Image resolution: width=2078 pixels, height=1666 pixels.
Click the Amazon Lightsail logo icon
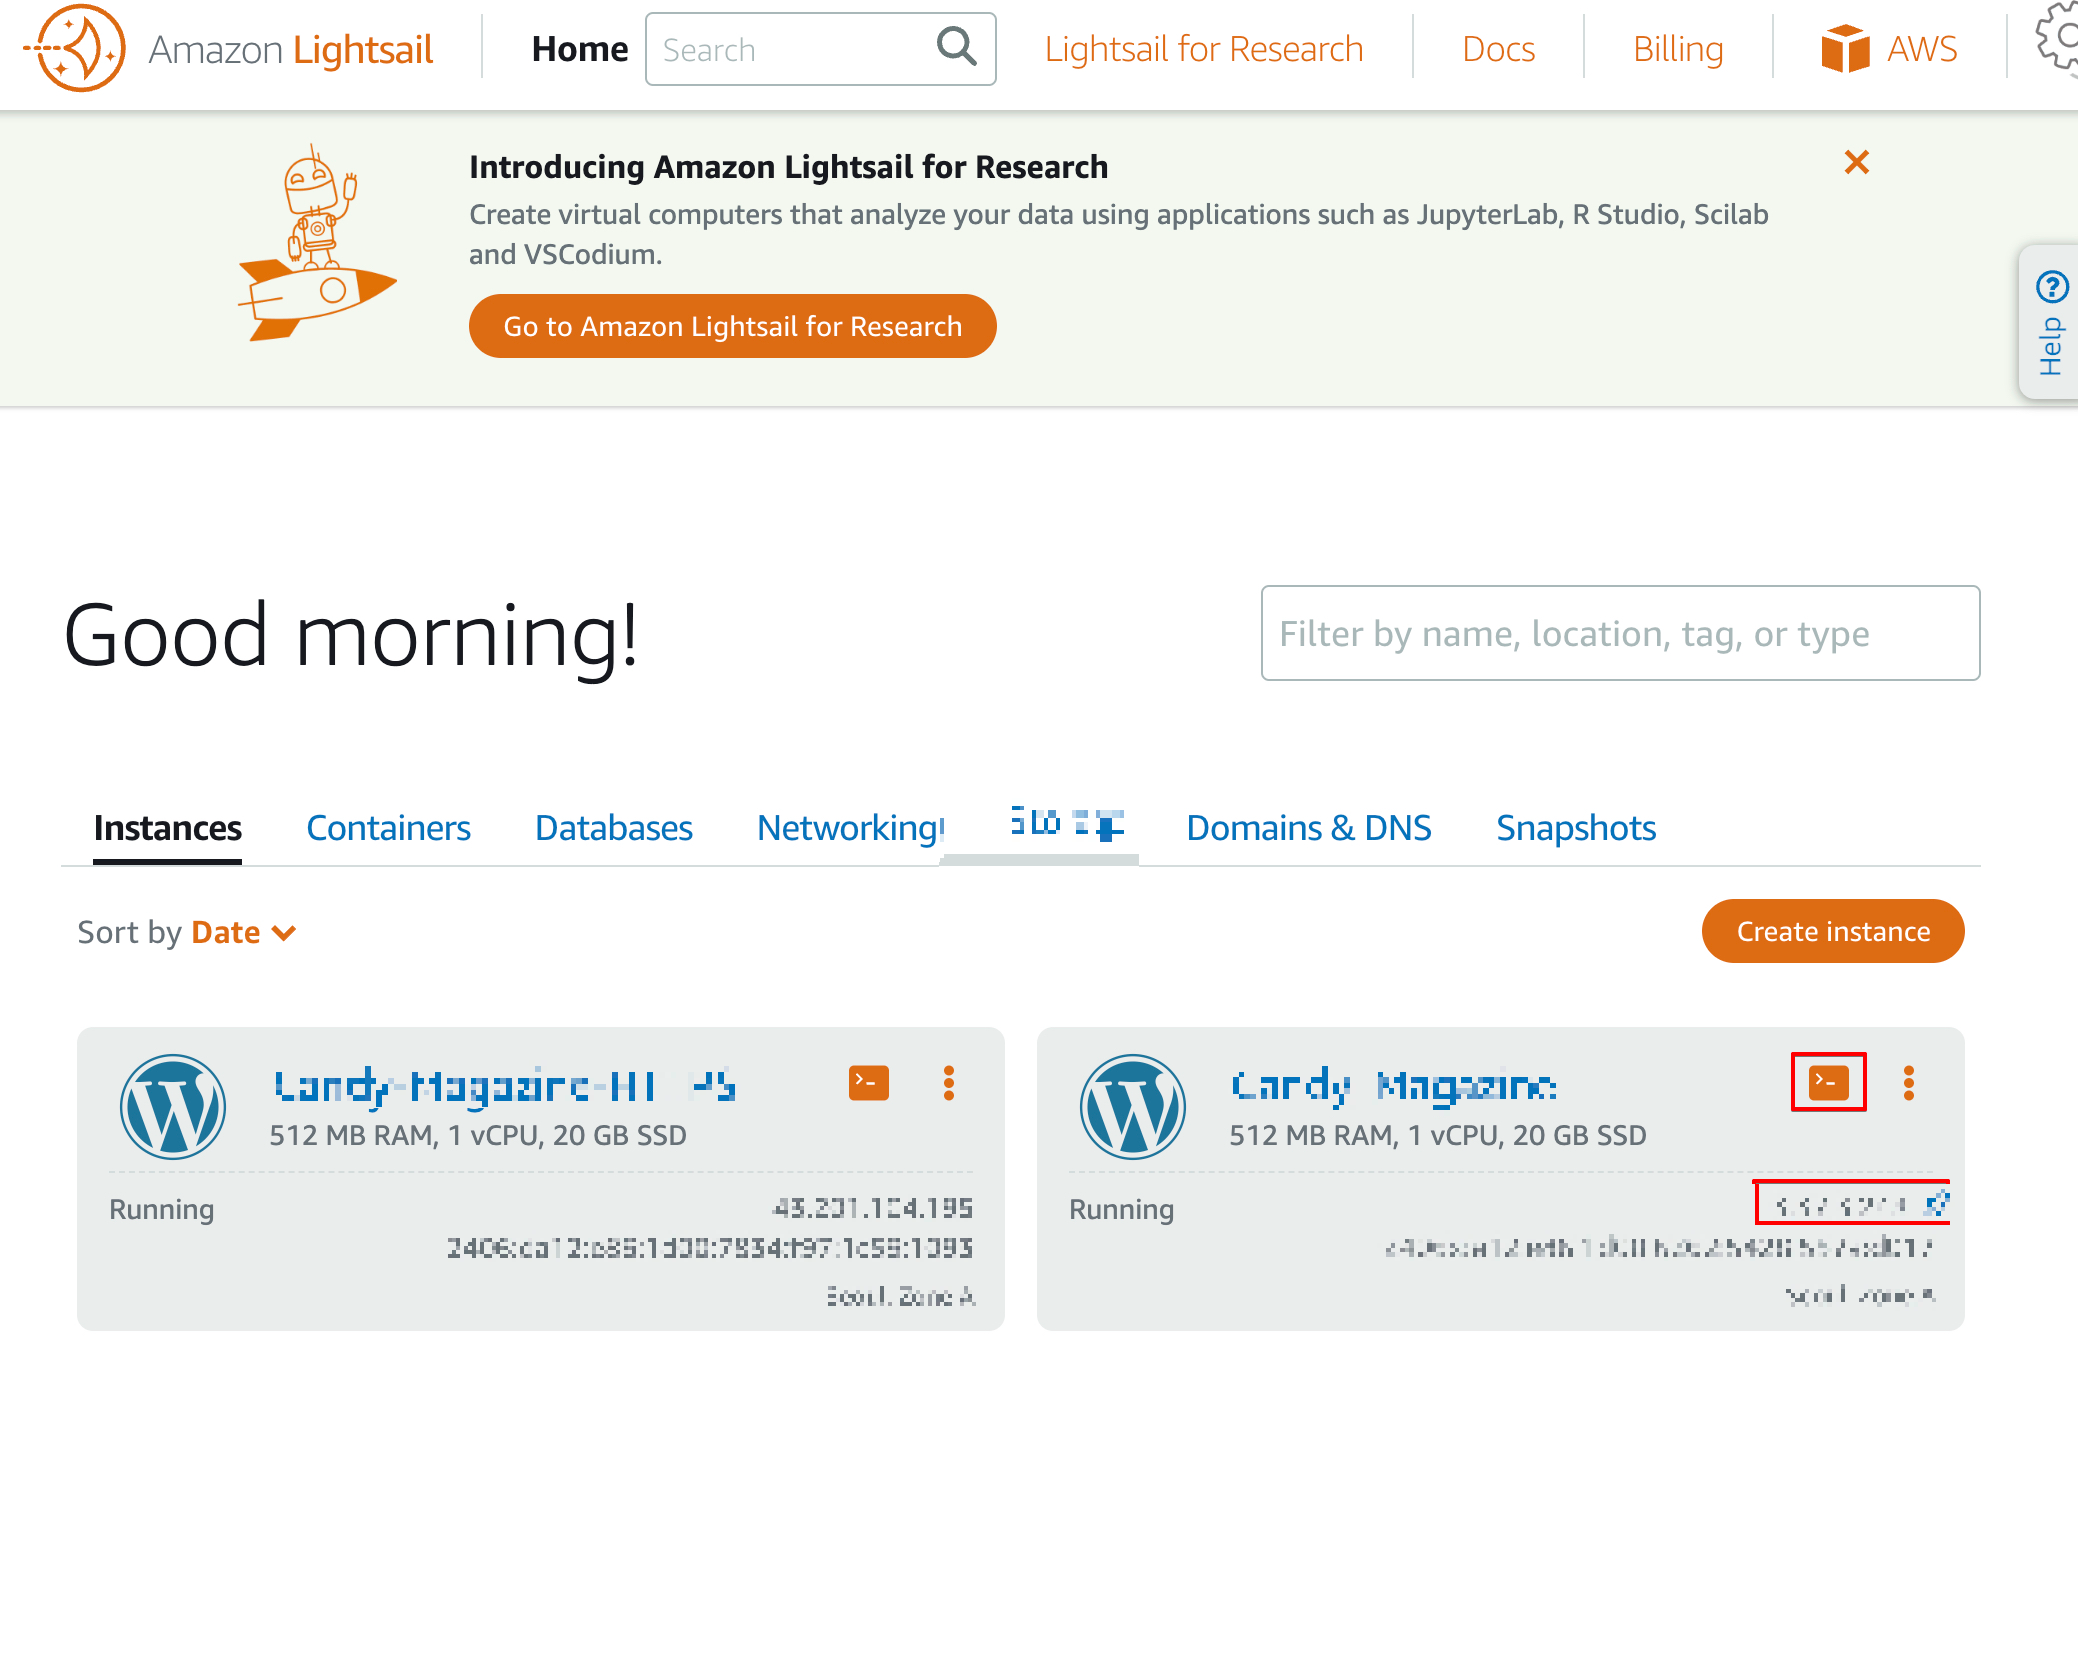pyautogui.click(x=76, y=49)
